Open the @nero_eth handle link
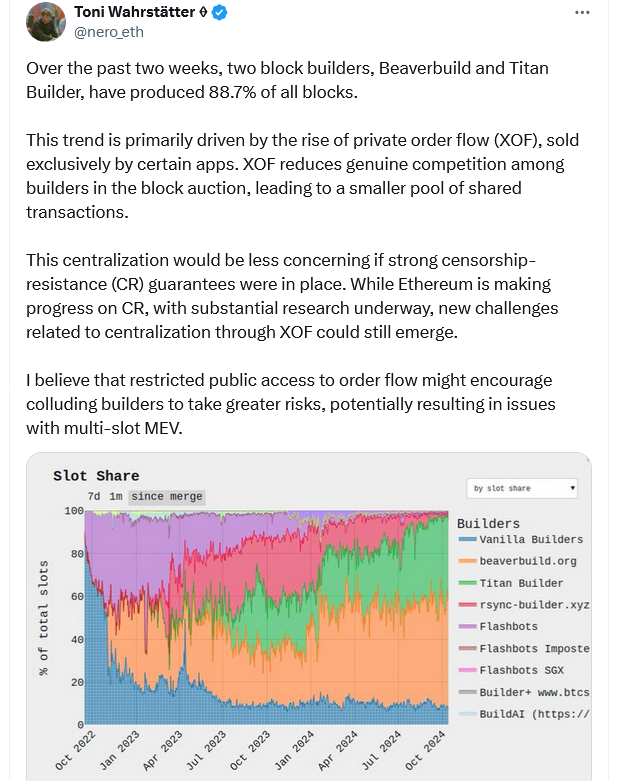 (x=109, y=32)
